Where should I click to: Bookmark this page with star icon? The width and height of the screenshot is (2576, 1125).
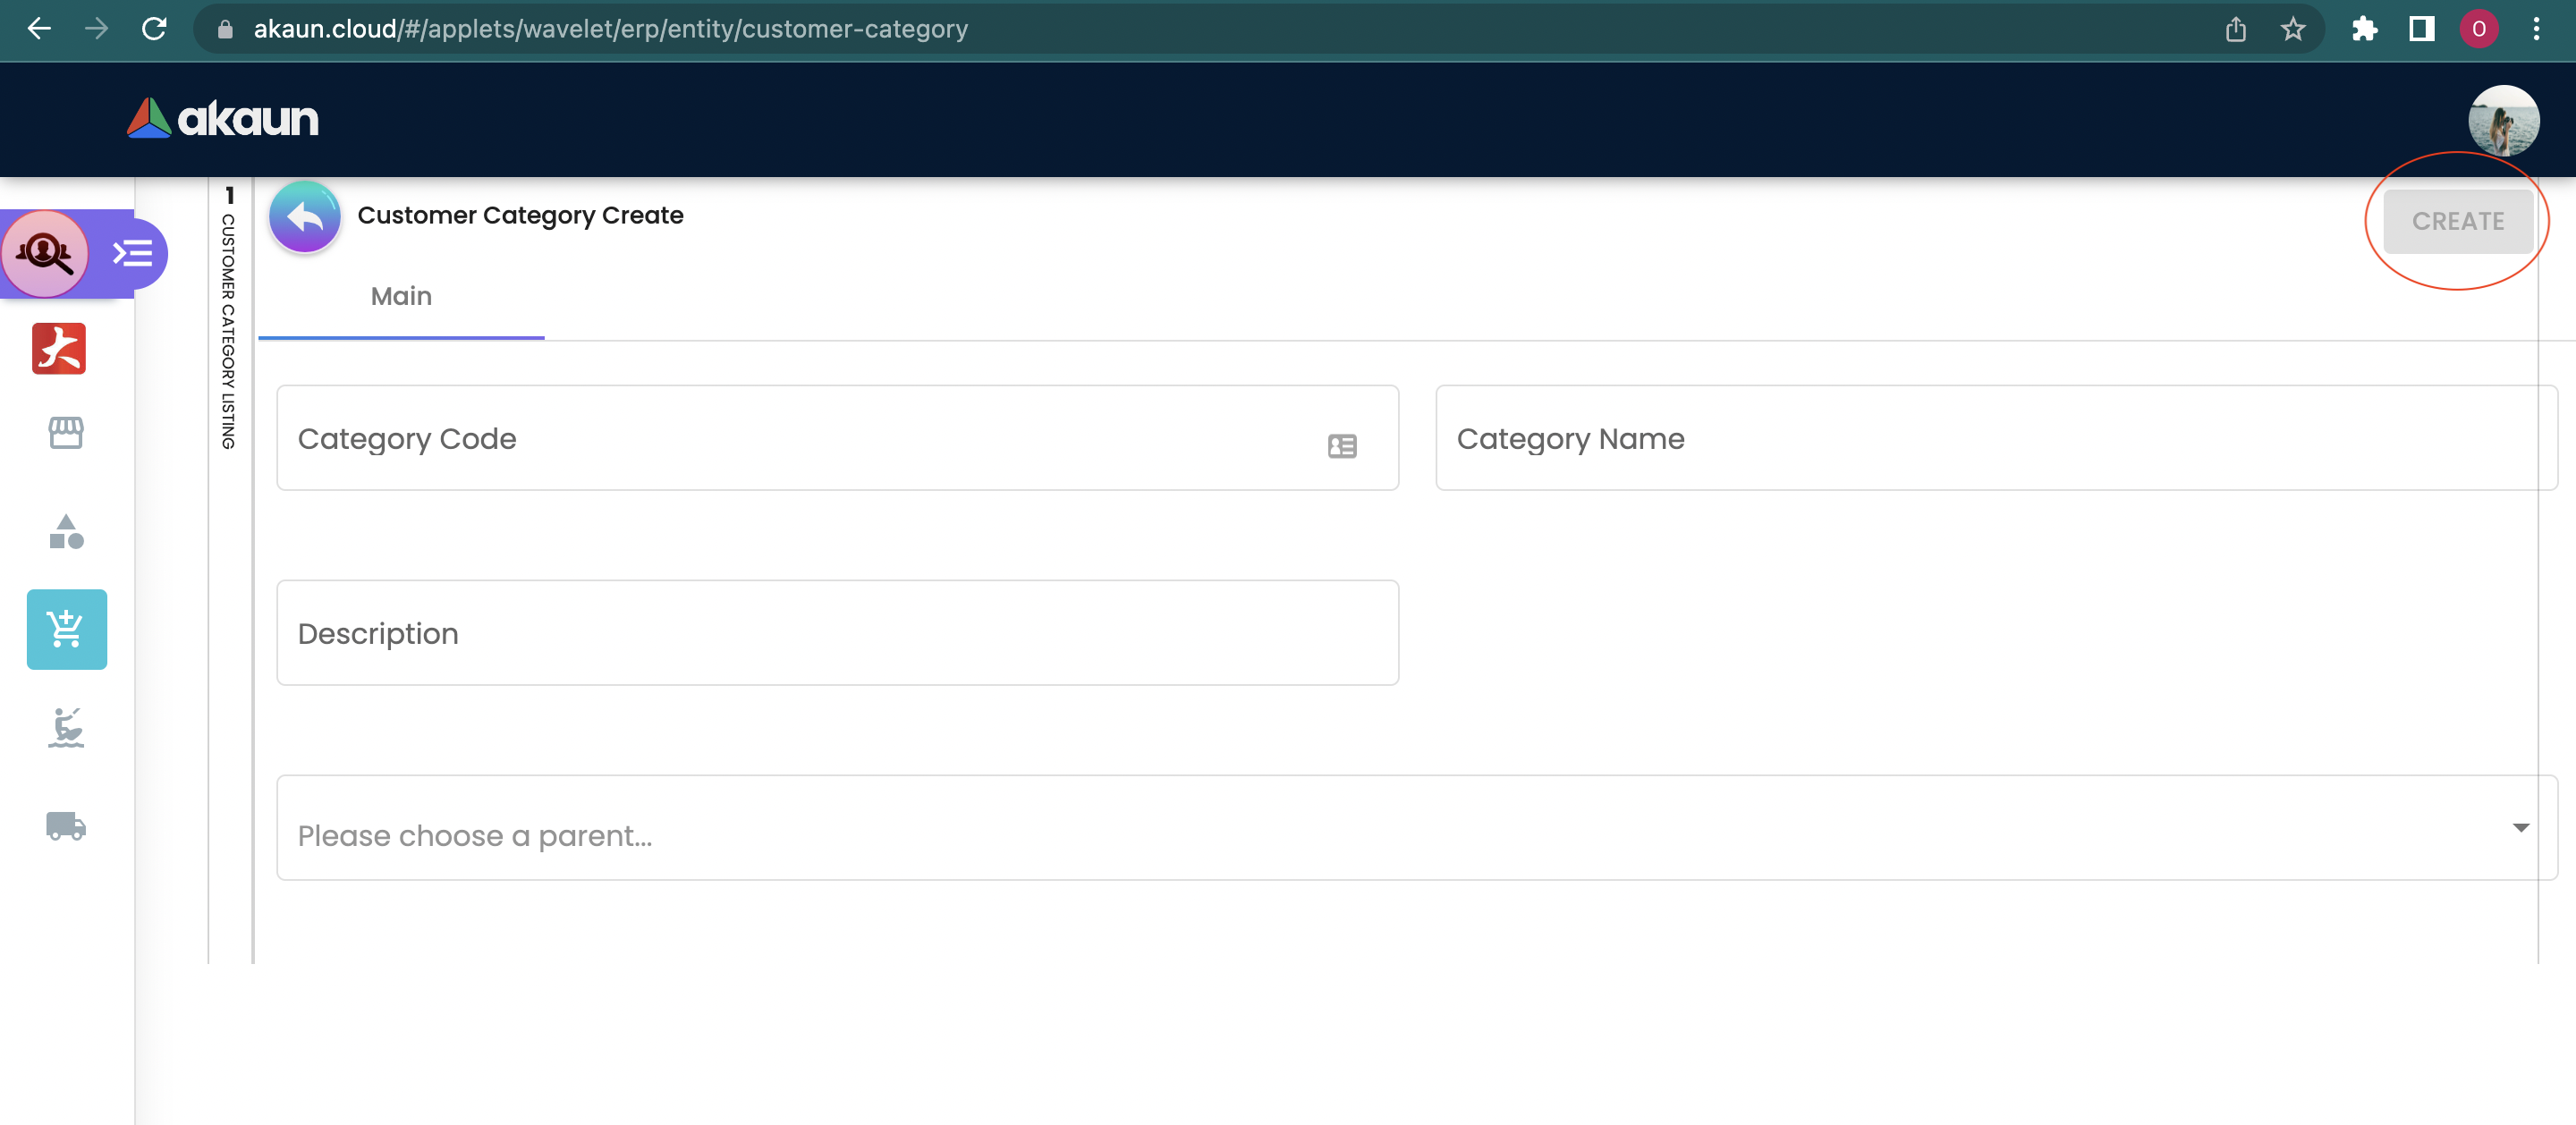tap(2293, 29)
